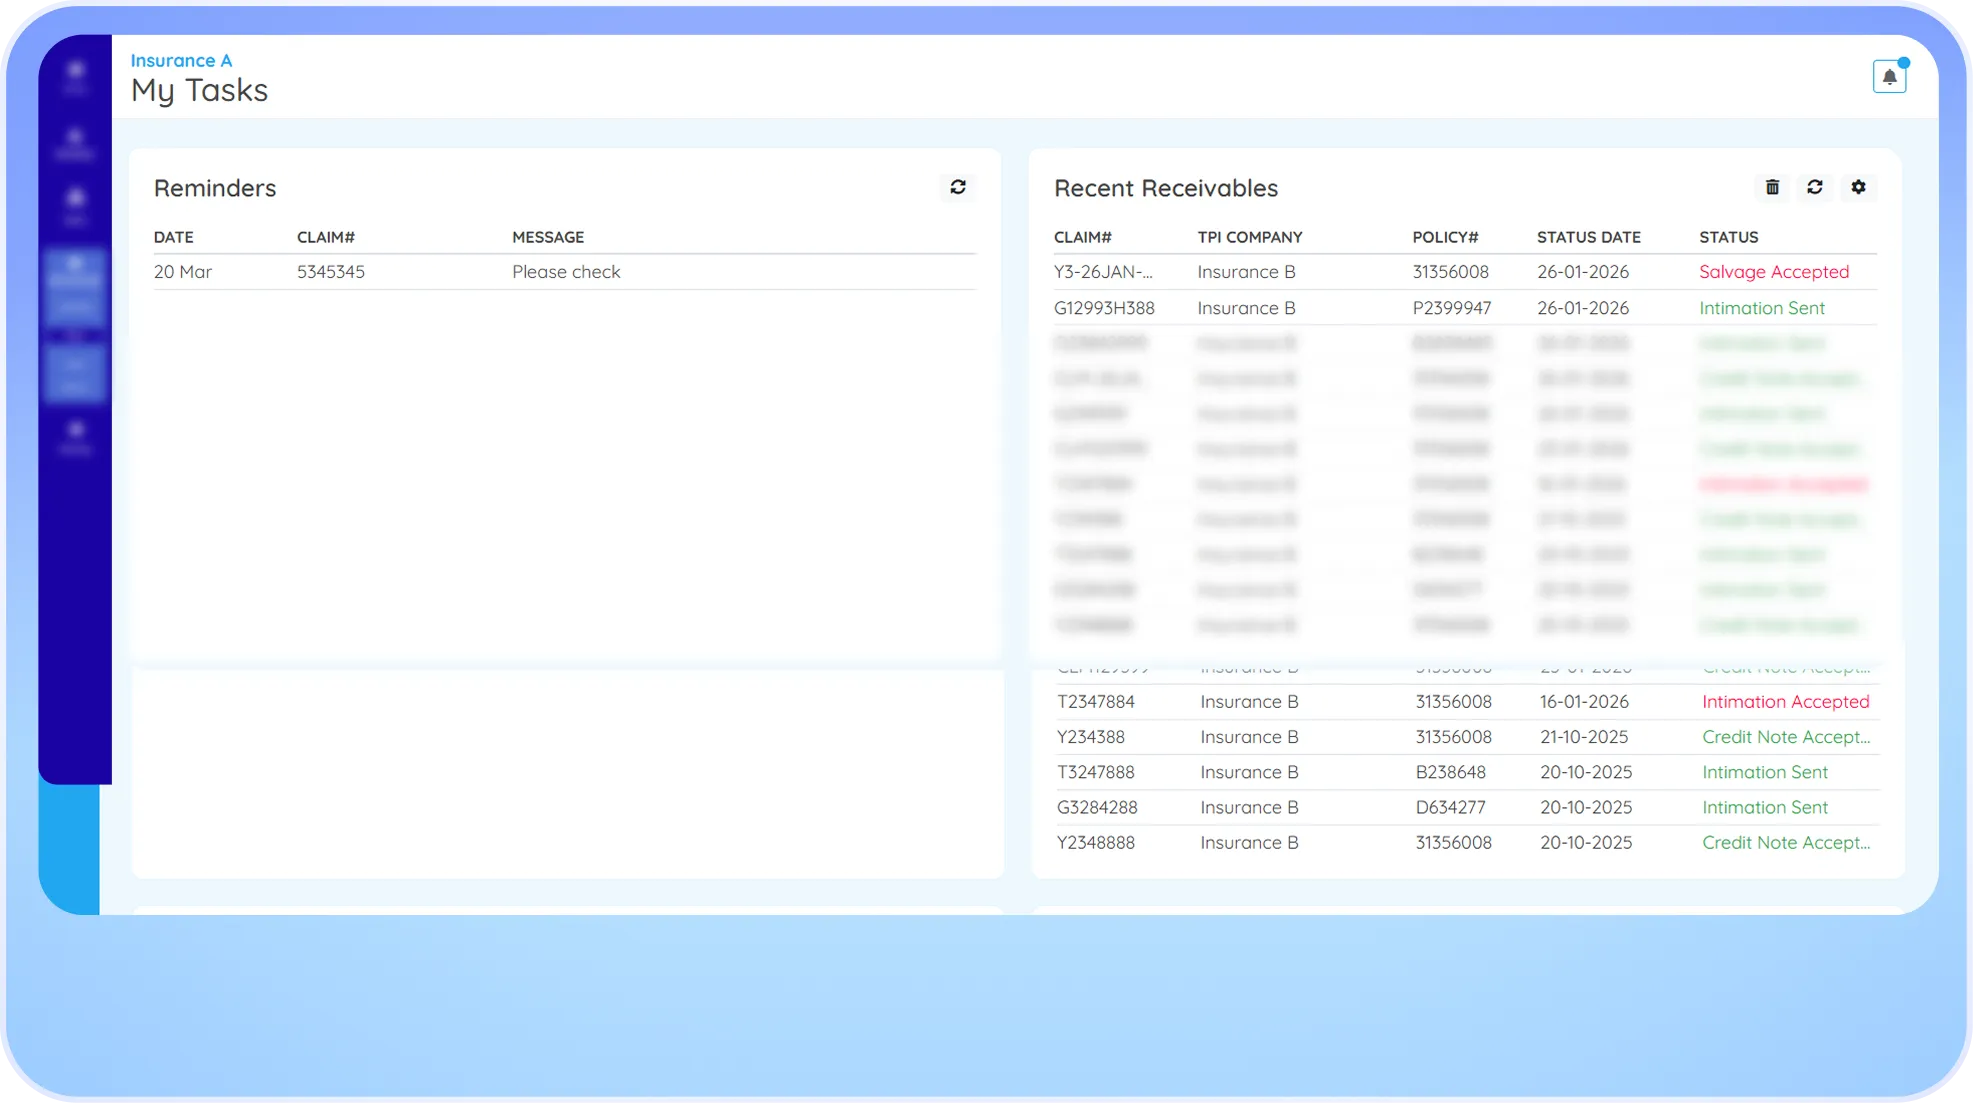
Task: Open reminder claim 5345345
Action: (x=331, y=272)
